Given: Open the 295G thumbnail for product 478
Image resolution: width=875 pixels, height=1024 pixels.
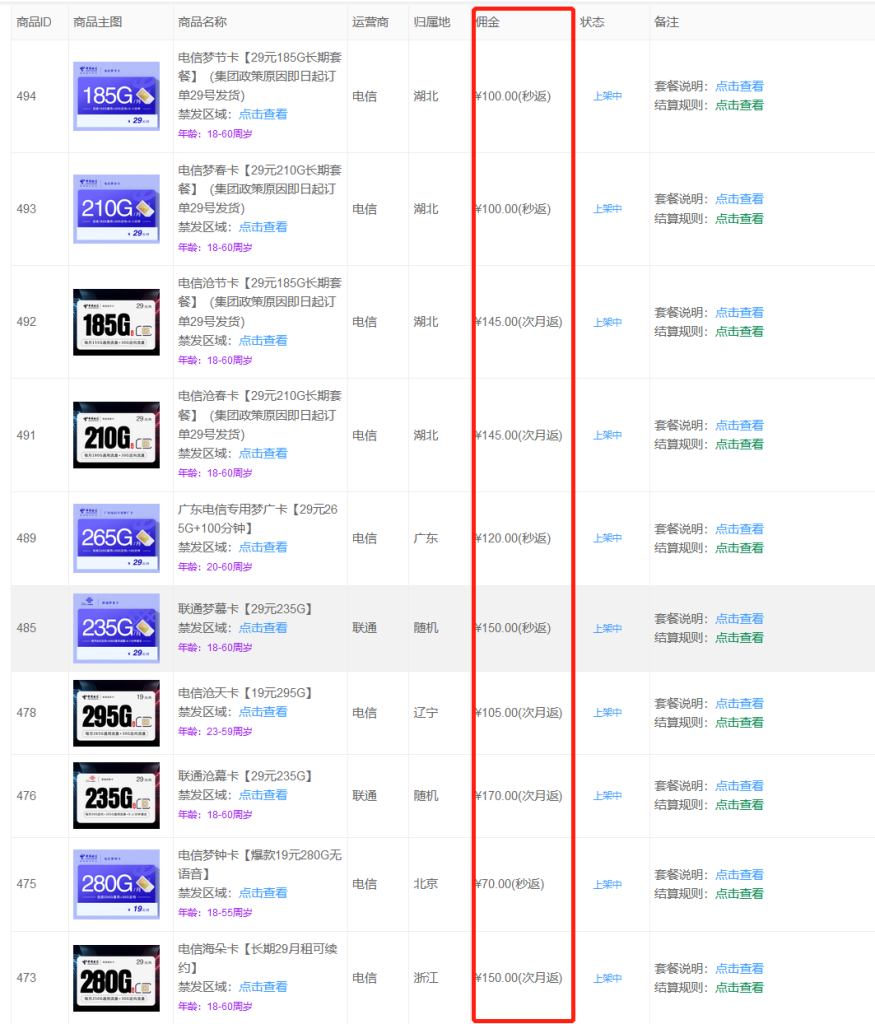Looking at the screenshot, I should coord(116,713).
